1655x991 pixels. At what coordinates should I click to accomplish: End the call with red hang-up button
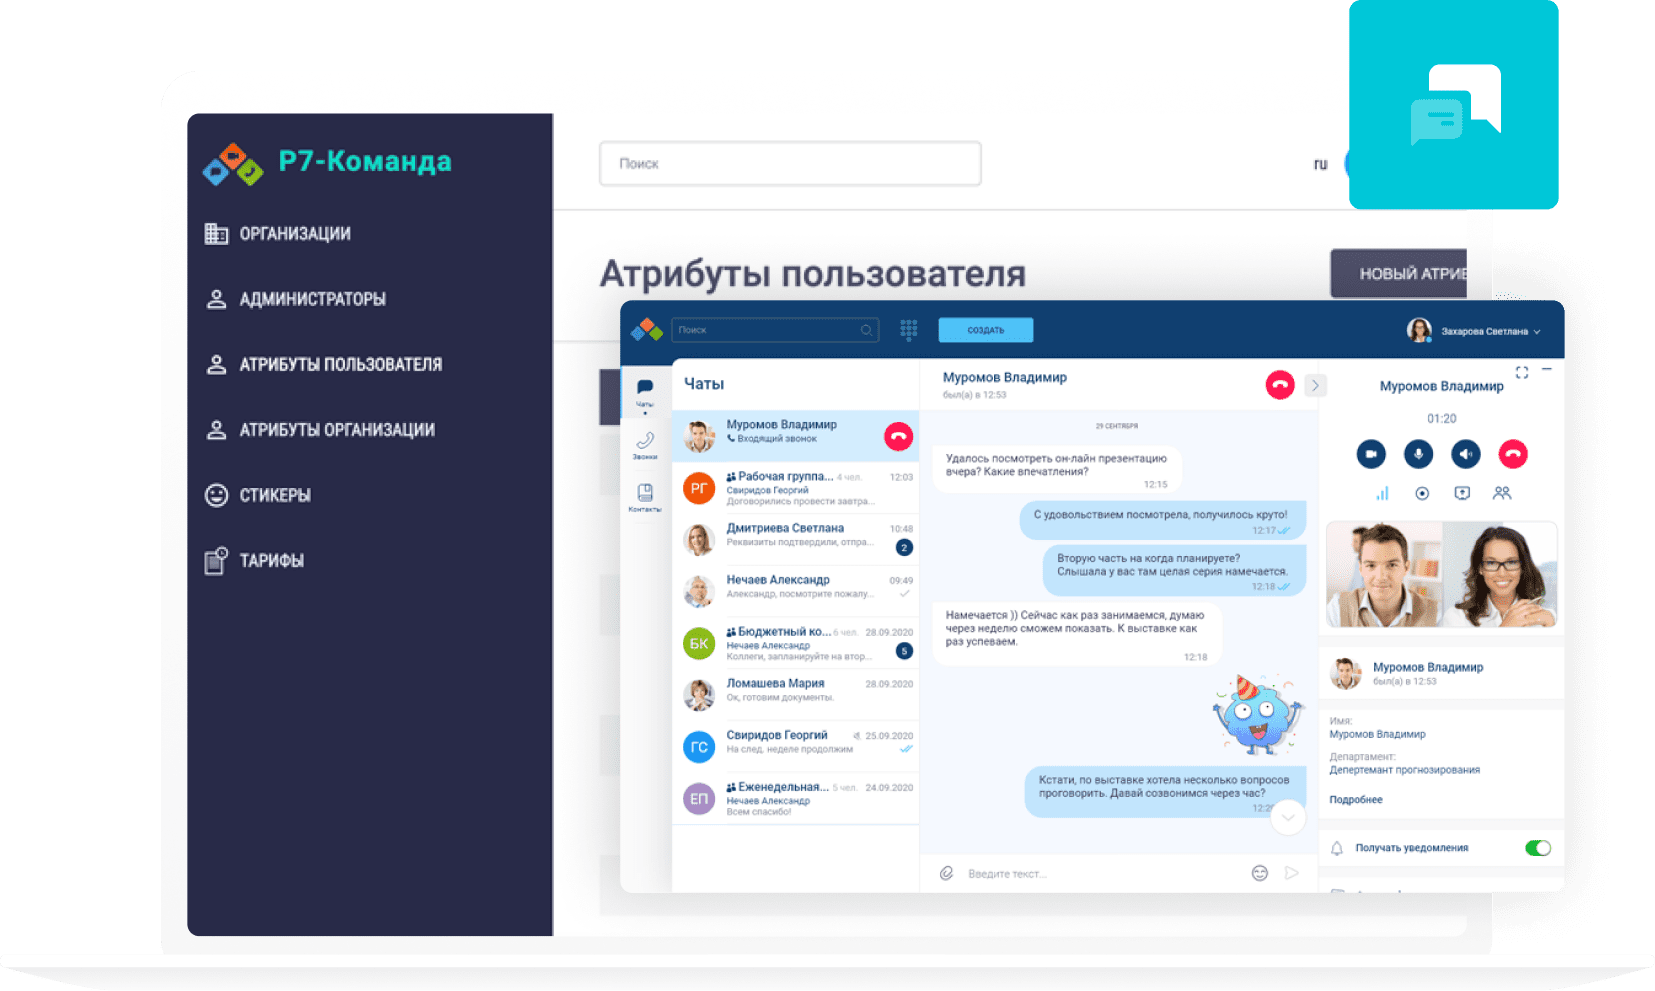1513,454
